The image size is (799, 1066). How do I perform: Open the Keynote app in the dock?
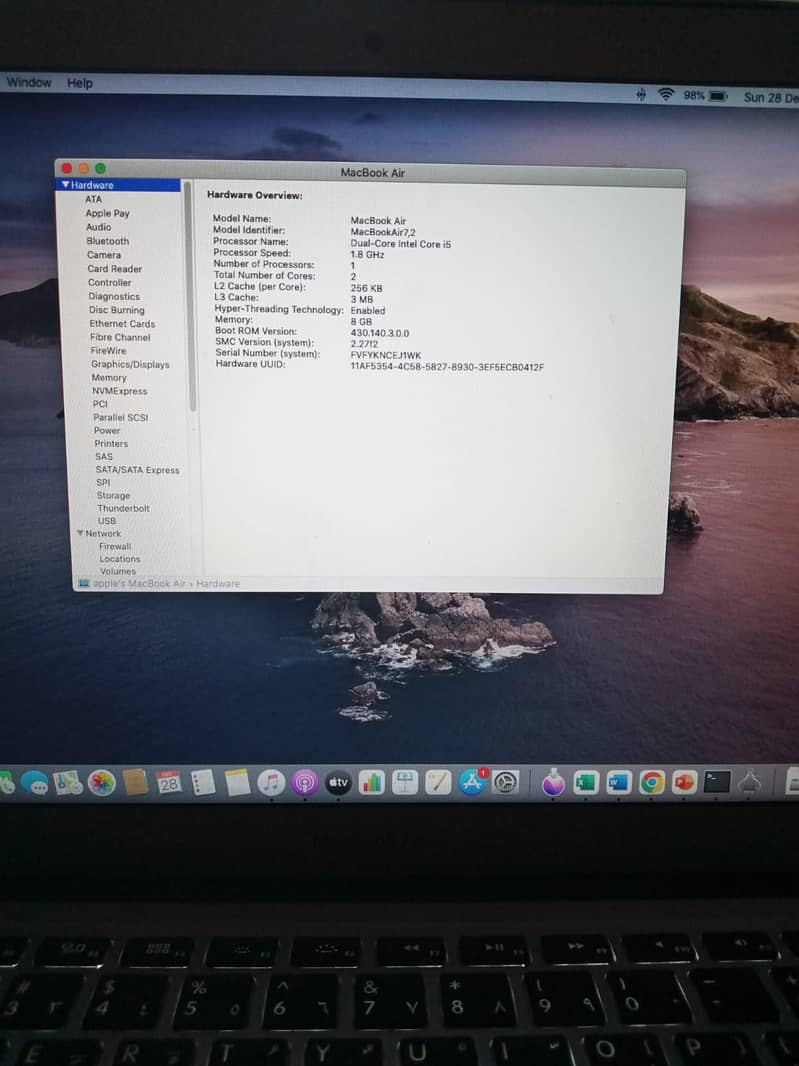pos(405,783)
